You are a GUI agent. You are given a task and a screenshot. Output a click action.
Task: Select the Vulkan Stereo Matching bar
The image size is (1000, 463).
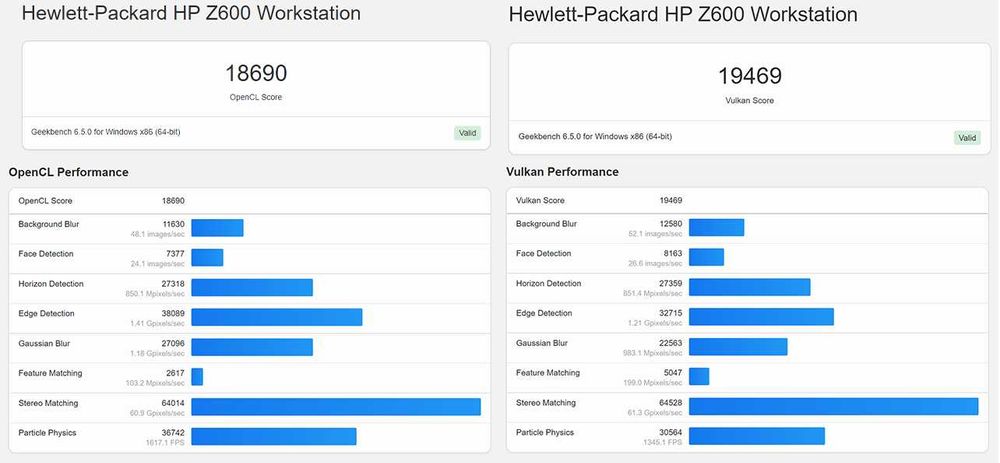[833, 406]
